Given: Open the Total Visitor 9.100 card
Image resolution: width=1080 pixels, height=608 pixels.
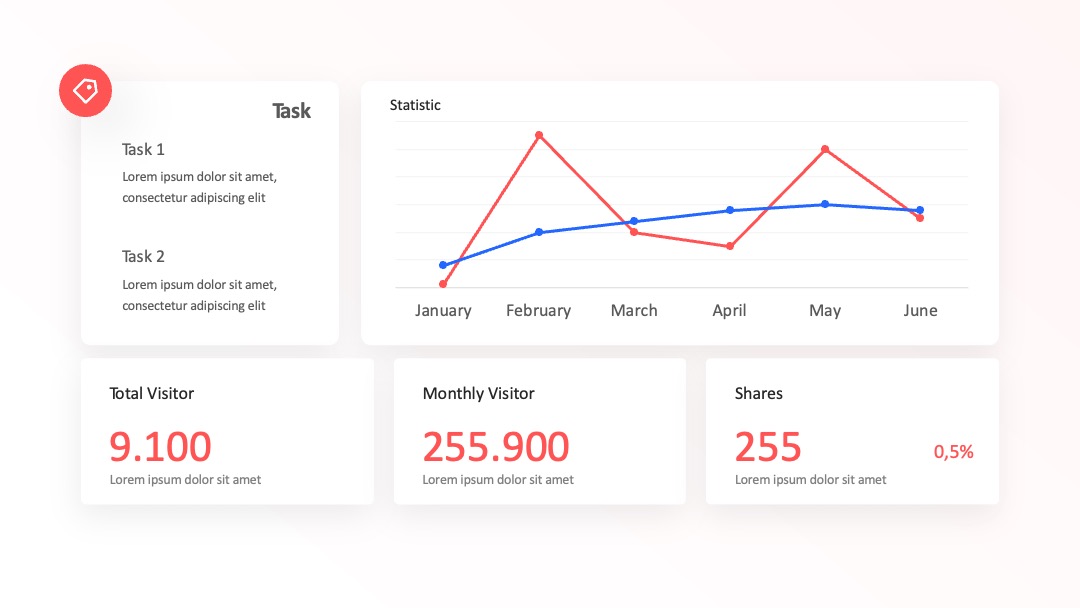Looking at the screenshot, I should (x=227, y=431).
